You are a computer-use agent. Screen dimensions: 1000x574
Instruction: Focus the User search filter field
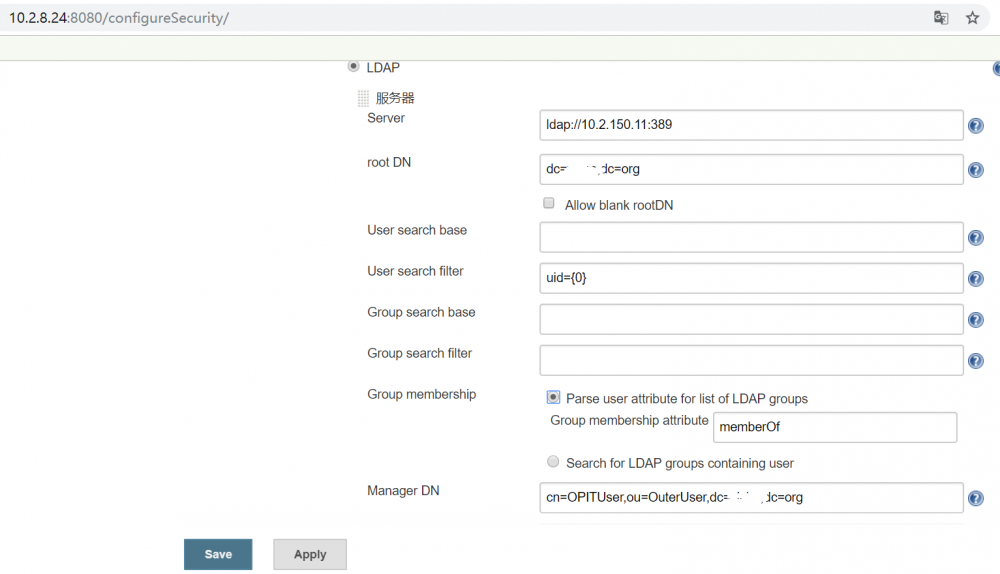click(751, 278)
